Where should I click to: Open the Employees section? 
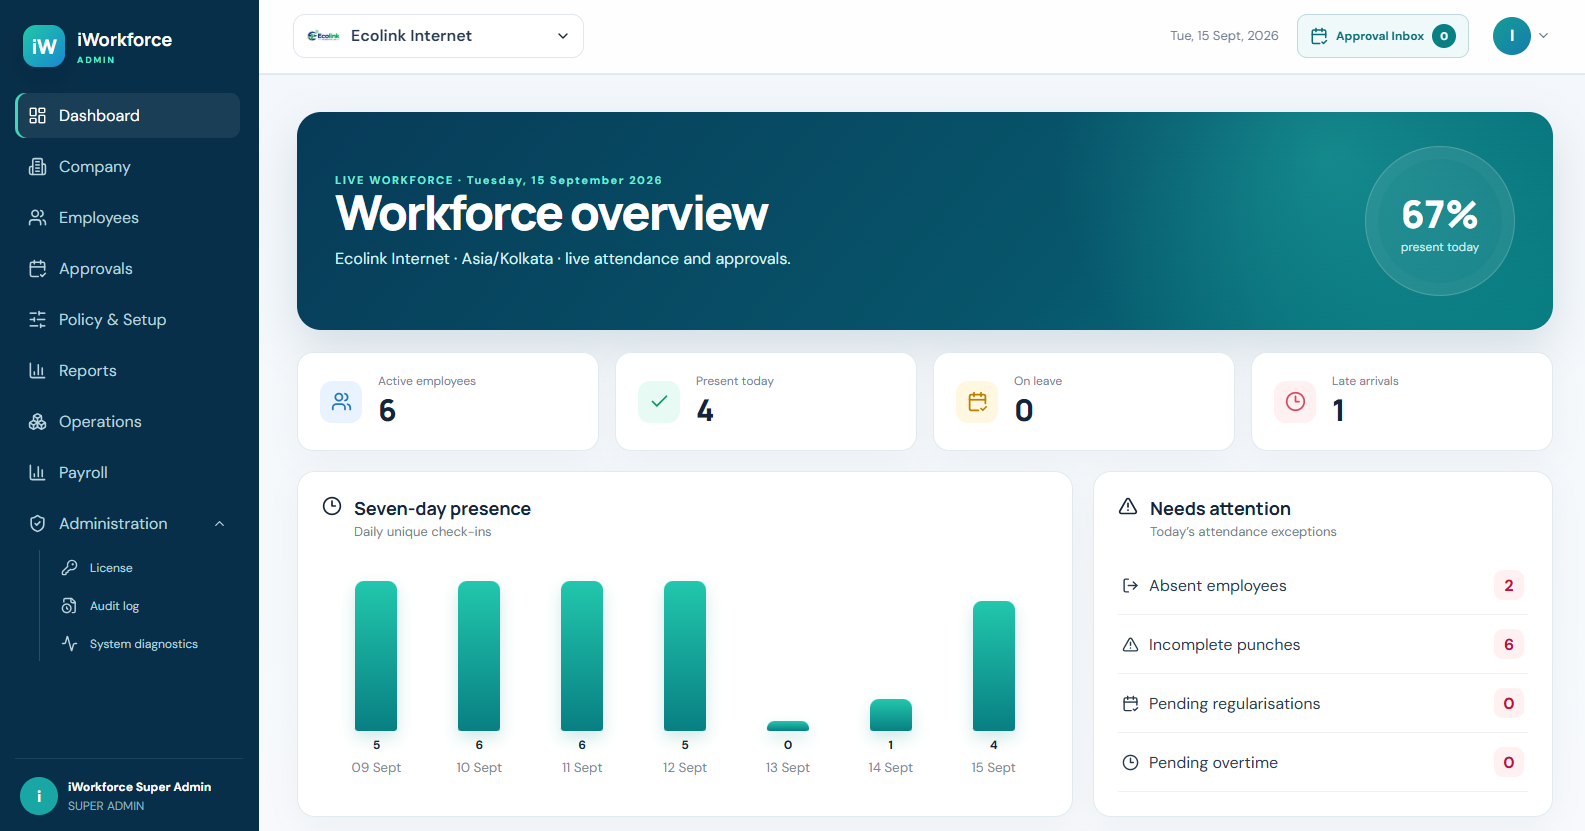coord(128,217)
